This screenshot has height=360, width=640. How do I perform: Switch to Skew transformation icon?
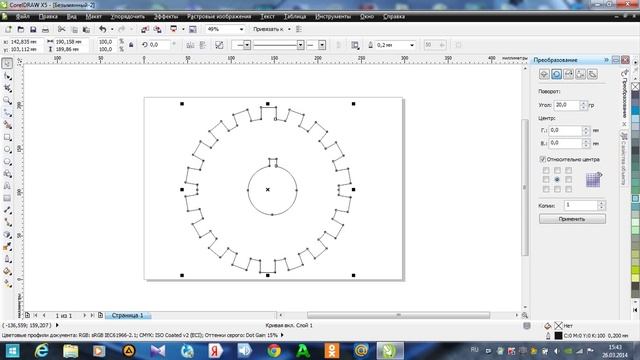(593, 74)
